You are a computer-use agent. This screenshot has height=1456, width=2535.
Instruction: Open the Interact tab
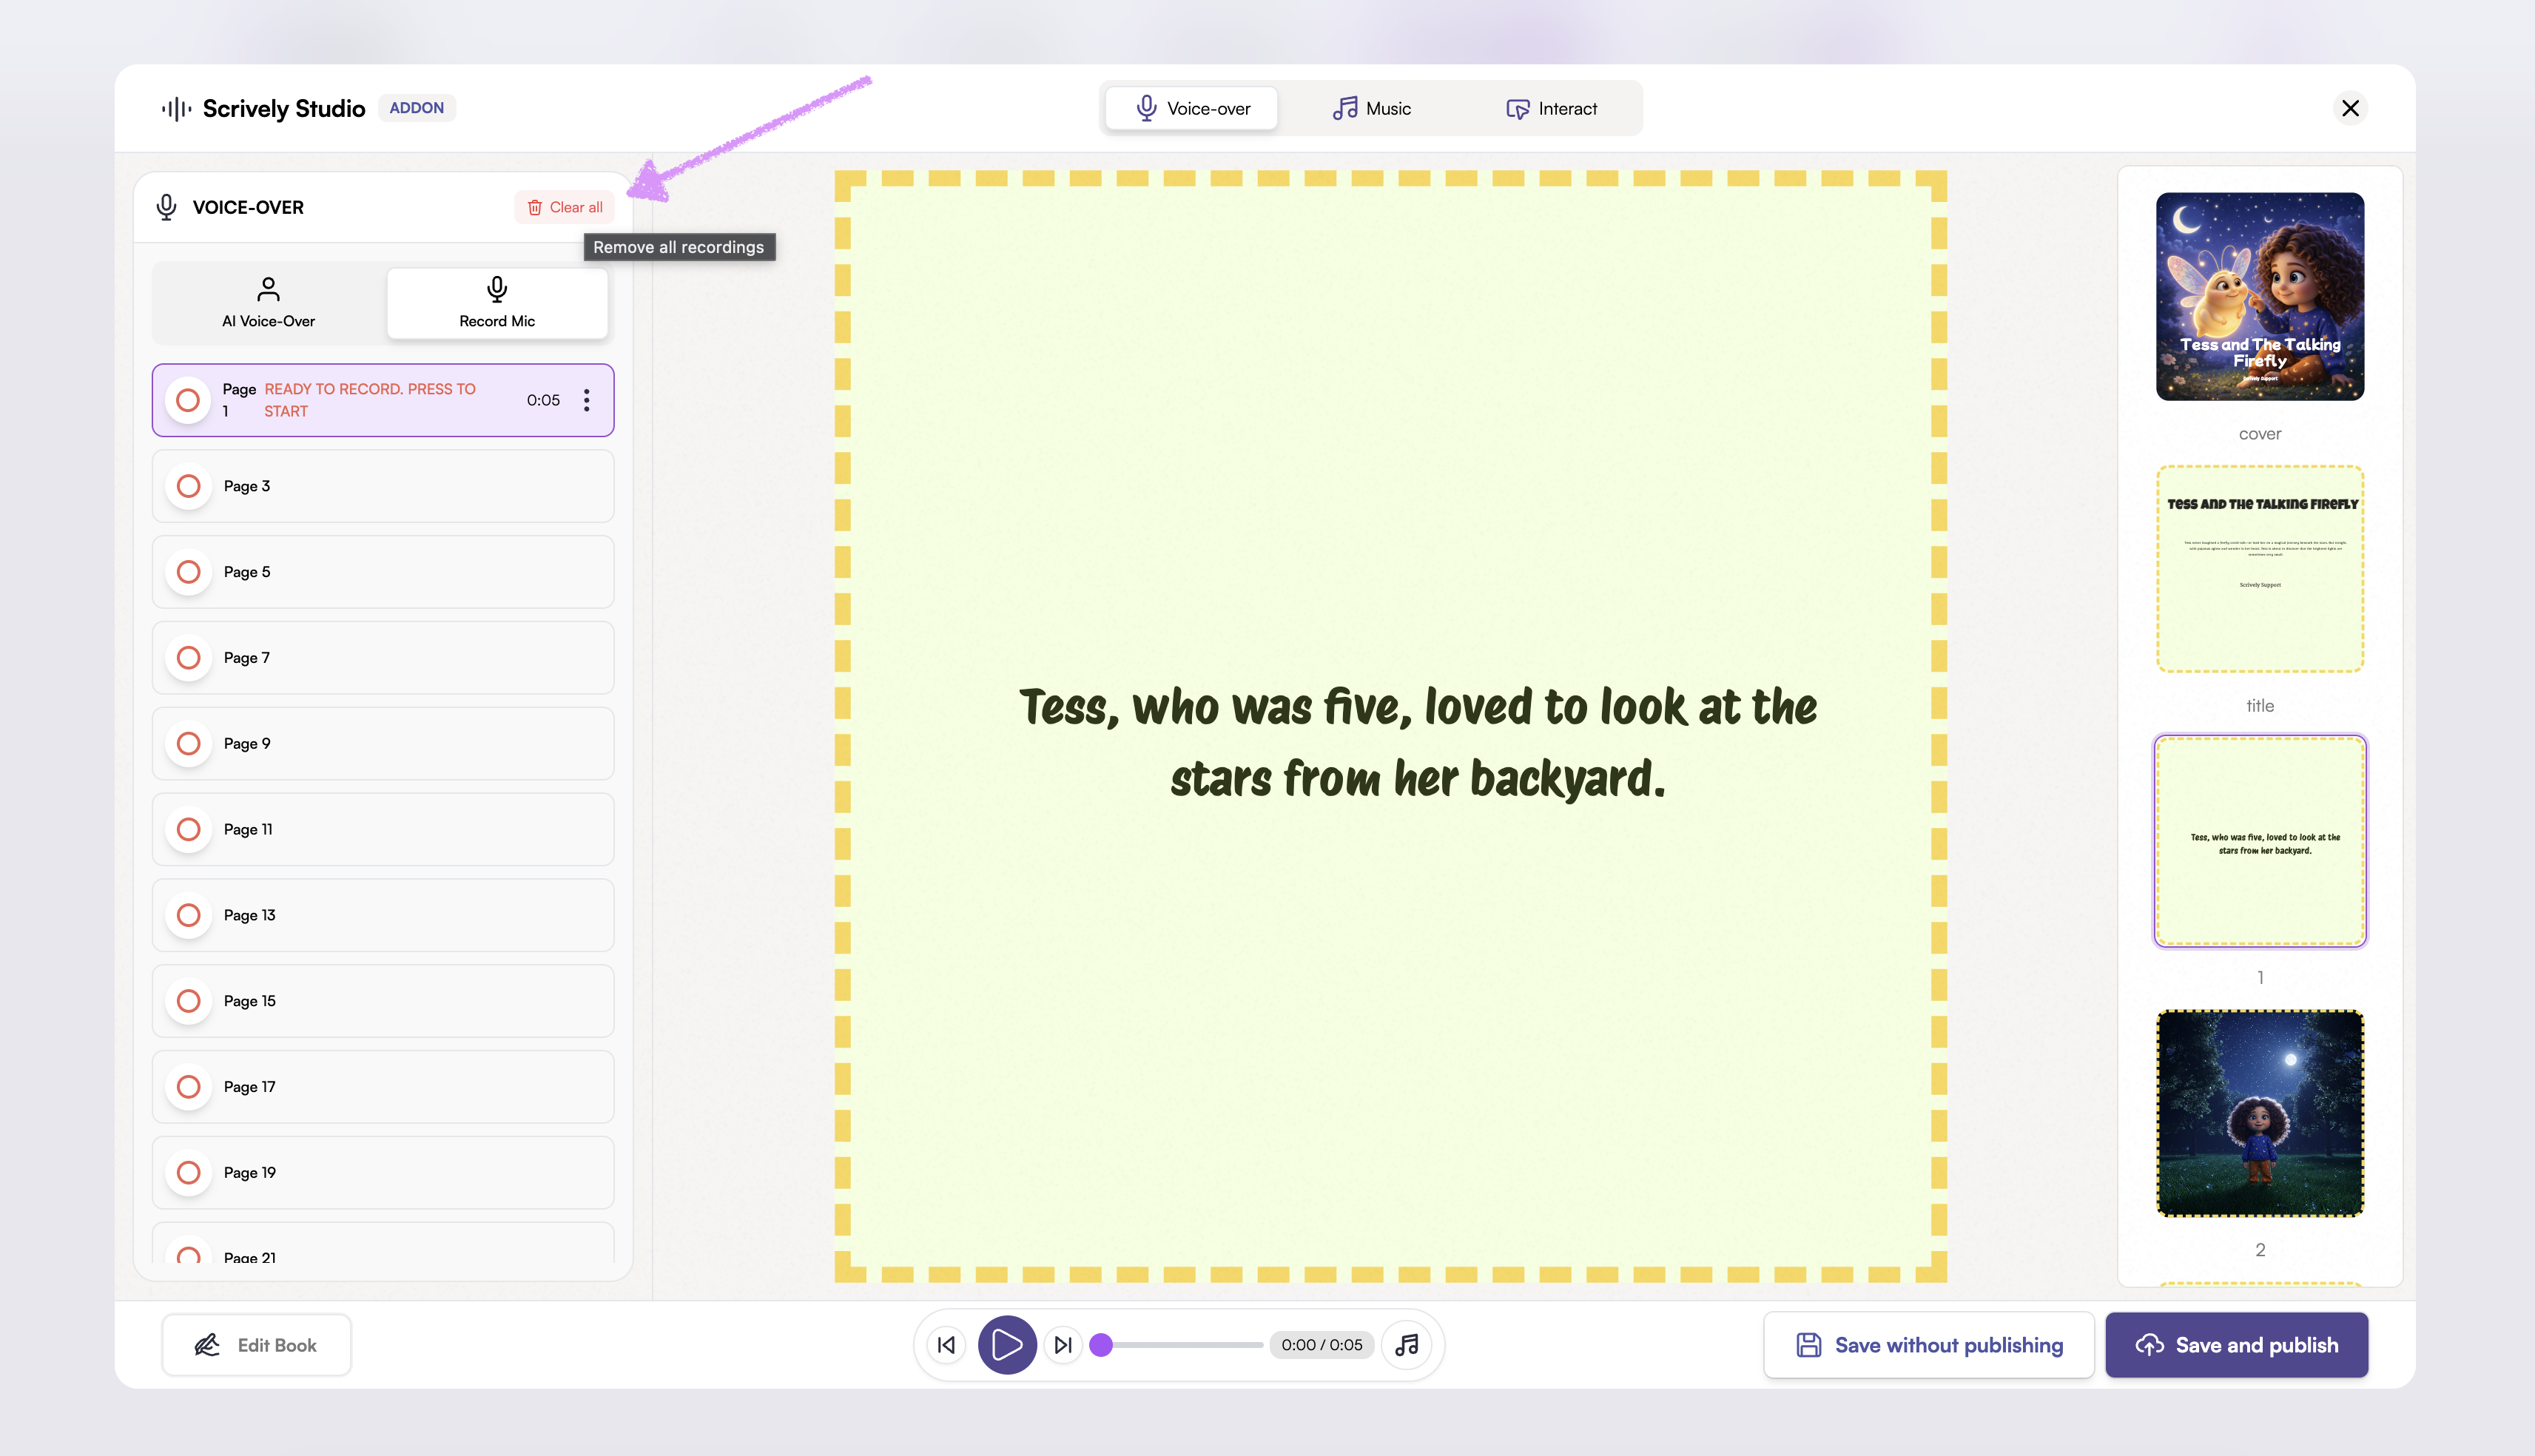tap(1551, 108)
